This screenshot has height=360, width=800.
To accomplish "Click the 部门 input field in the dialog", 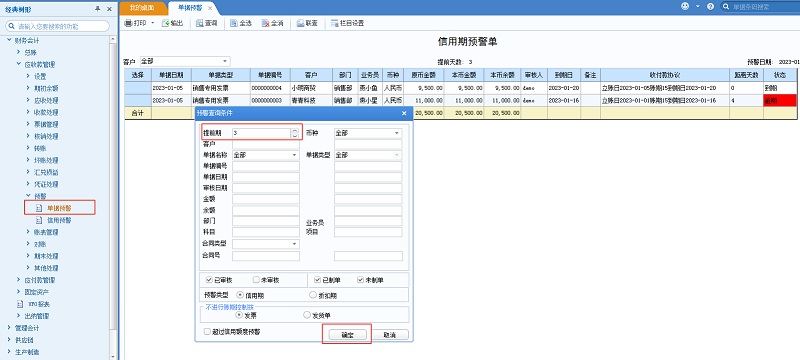I will tap(266, 221).
